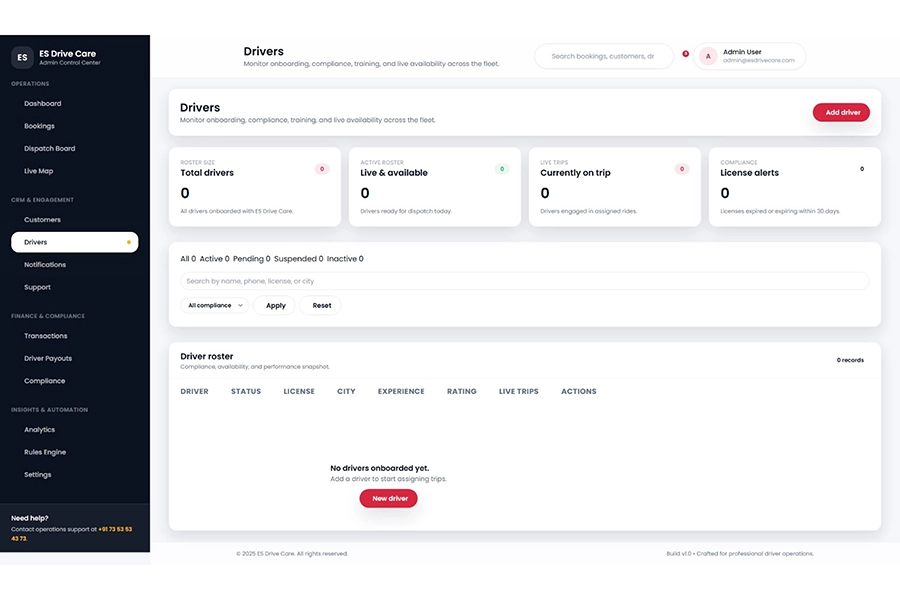View the Notifications section
Image resolution: width=900 pixels, height=600 pixels.
point(48,264)
